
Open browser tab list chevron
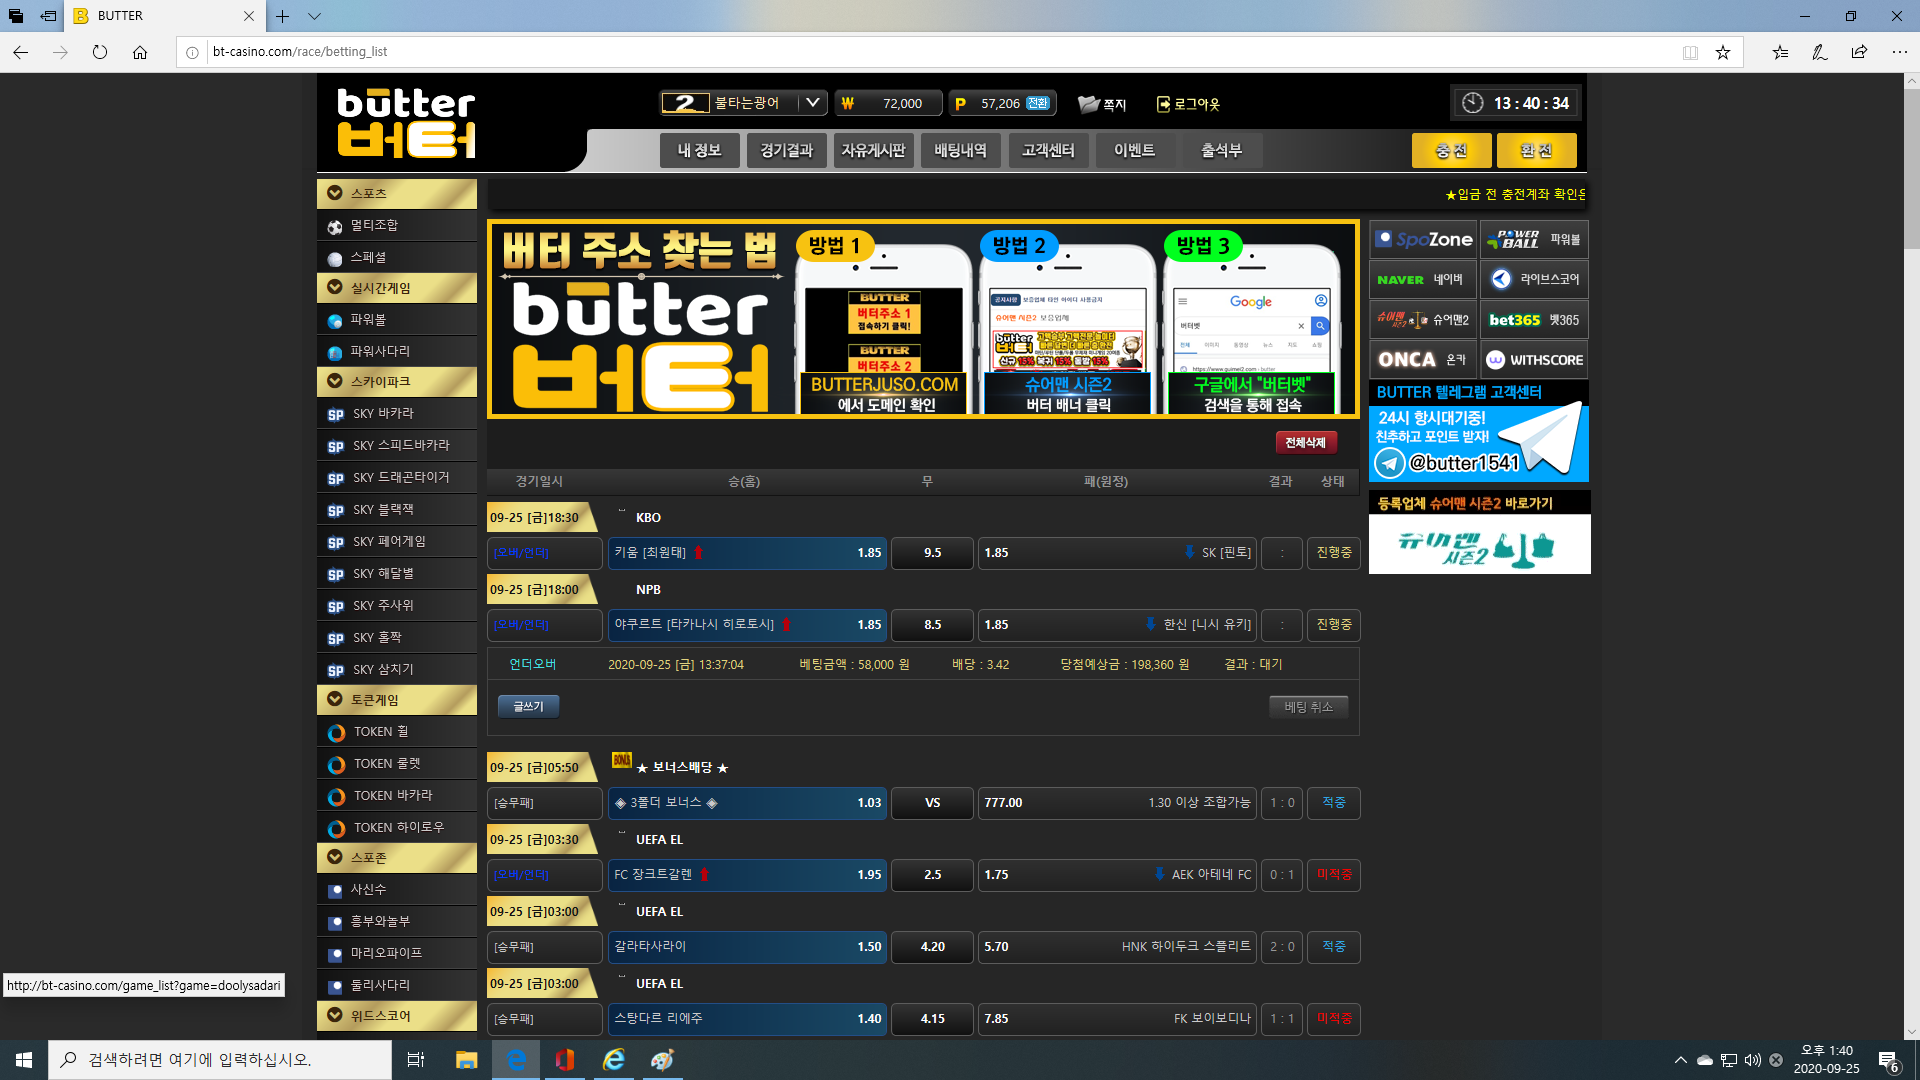tap(314, 16)
